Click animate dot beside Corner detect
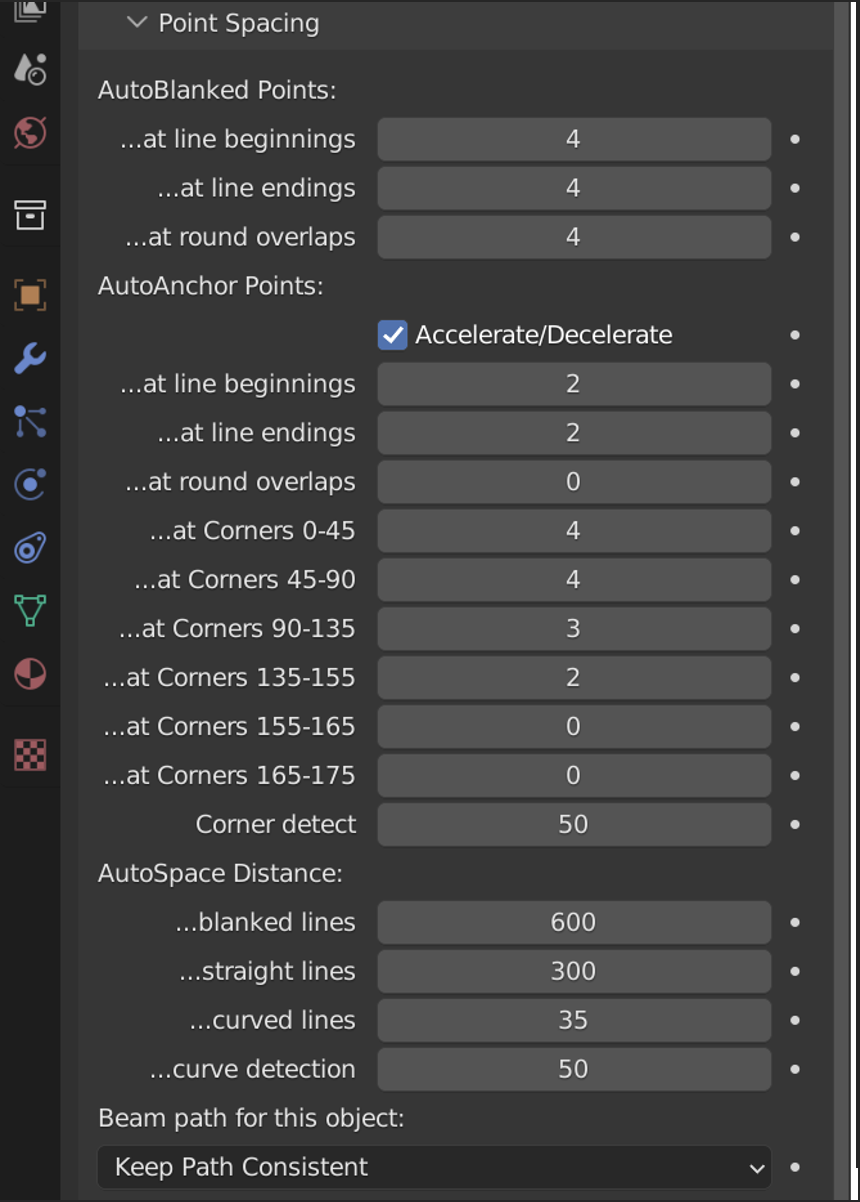 click(x=795, y=825)
